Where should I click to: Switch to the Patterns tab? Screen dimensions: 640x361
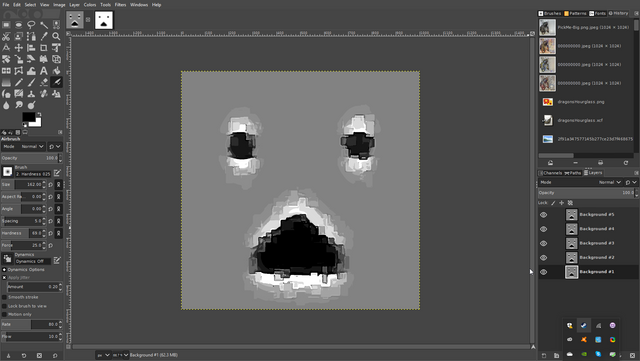[575, 13]
